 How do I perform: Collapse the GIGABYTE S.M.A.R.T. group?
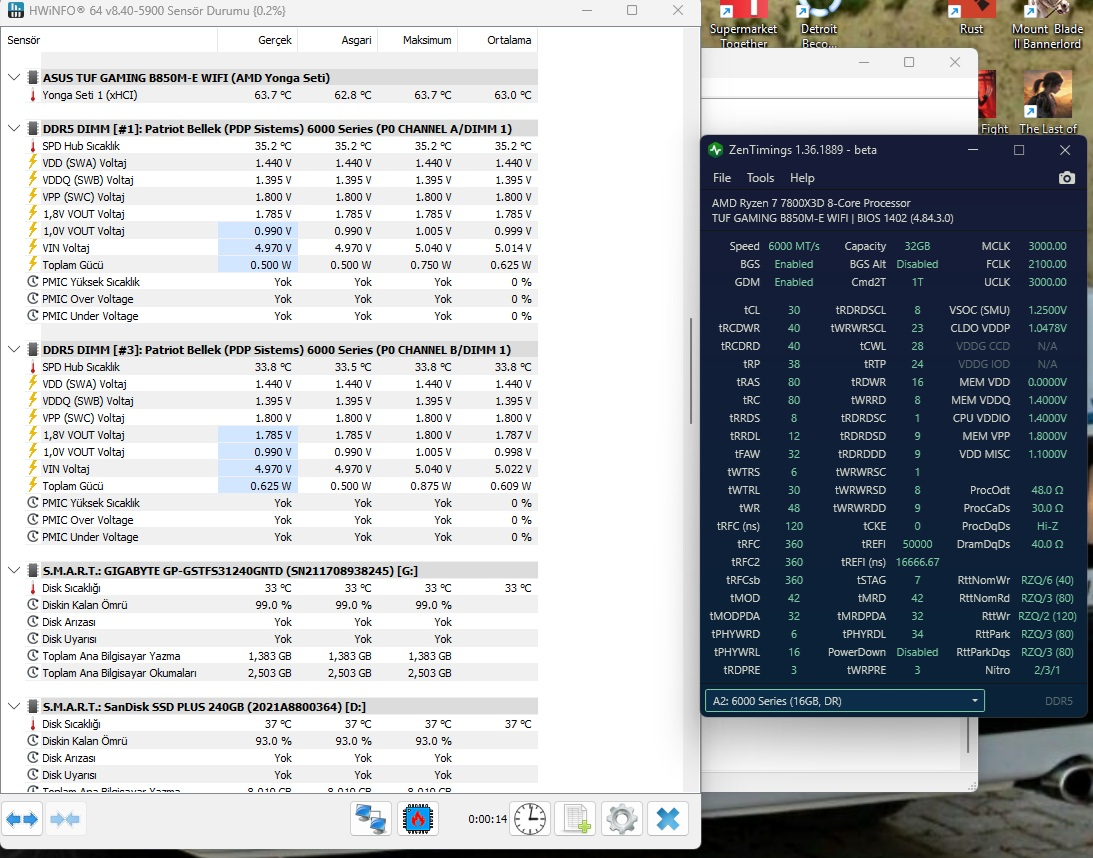[14, 570]
